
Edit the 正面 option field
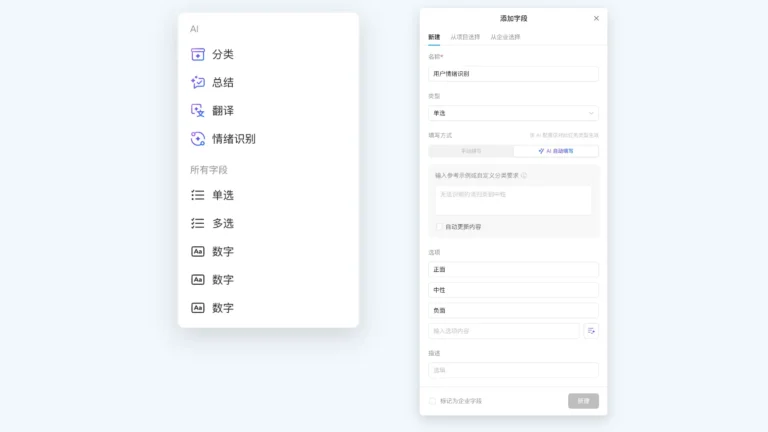[x=513, y=269]
